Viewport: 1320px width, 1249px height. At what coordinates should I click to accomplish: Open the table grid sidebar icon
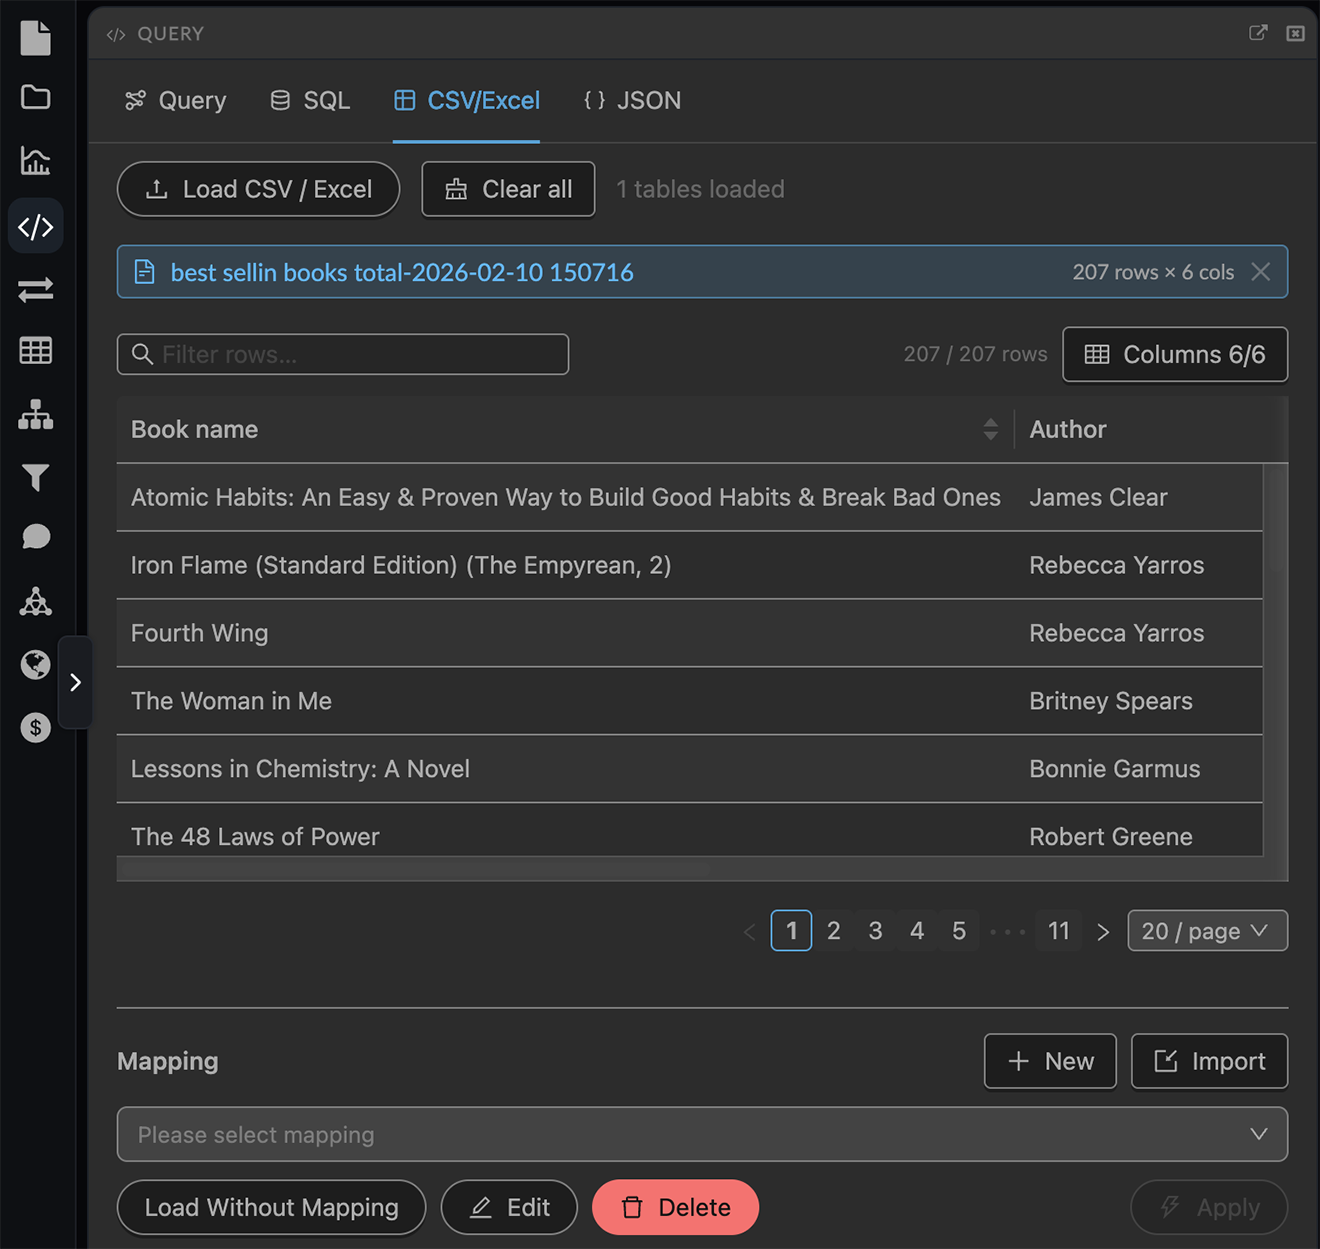tap(35, 351)
